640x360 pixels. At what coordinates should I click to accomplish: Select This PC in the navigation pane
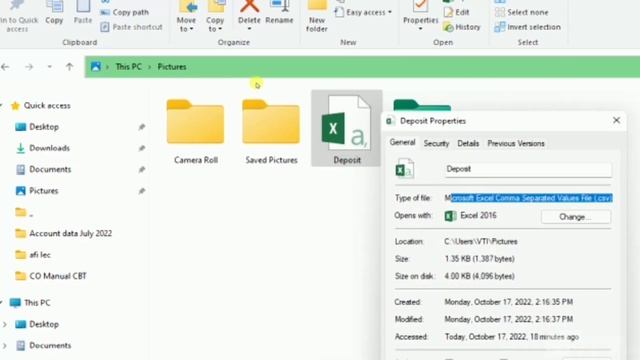coord(37,303)
